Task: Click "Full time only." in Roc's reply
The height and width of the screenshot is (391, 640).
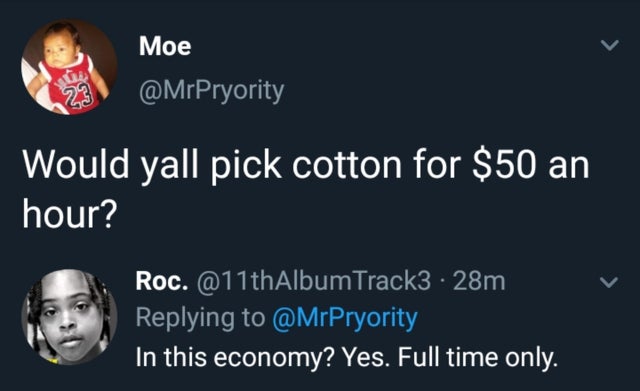Action: (x=478, y=358)
